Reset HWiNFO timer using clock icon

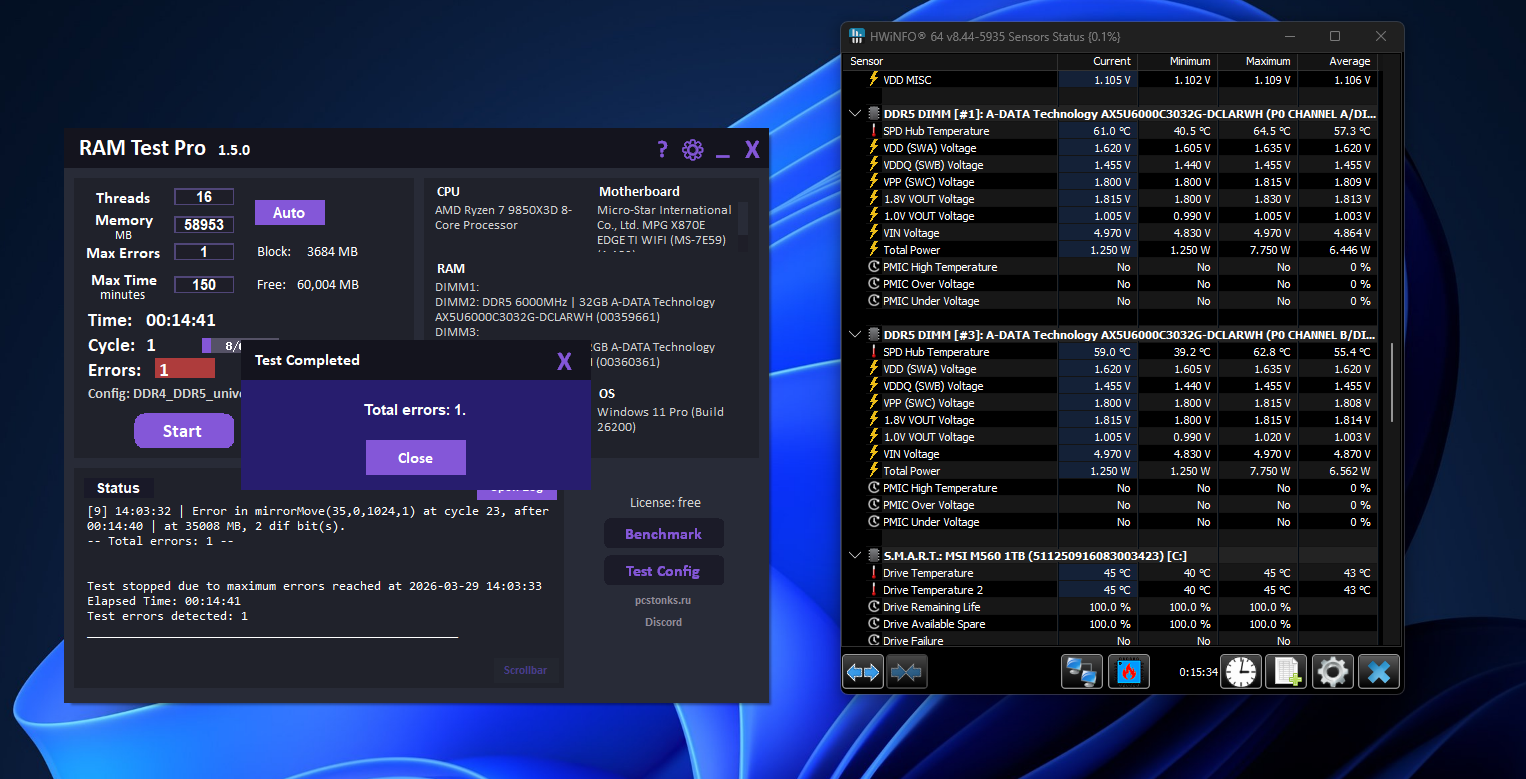tap(1241, 672)
